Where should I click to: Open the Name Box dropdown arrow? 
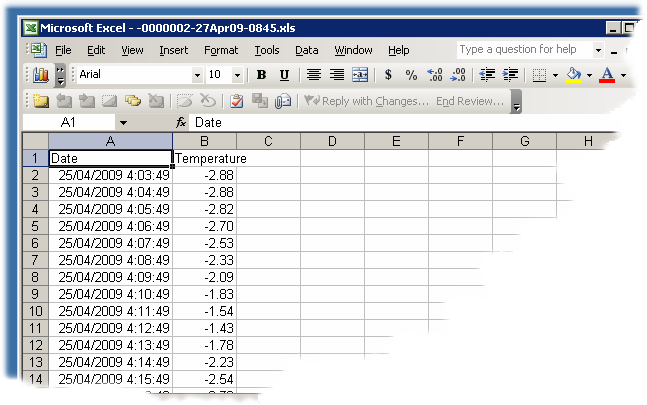(123, 122)
